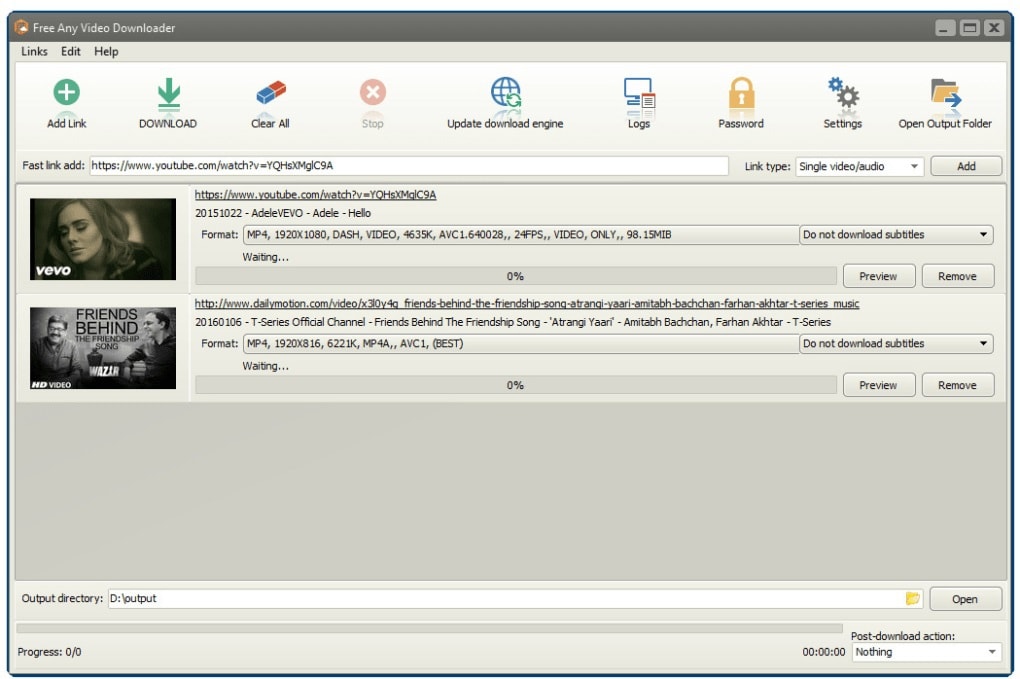The image size is (1020, 679).
Task: Click the Update download engine icon
Action: [x=505, y=95]
